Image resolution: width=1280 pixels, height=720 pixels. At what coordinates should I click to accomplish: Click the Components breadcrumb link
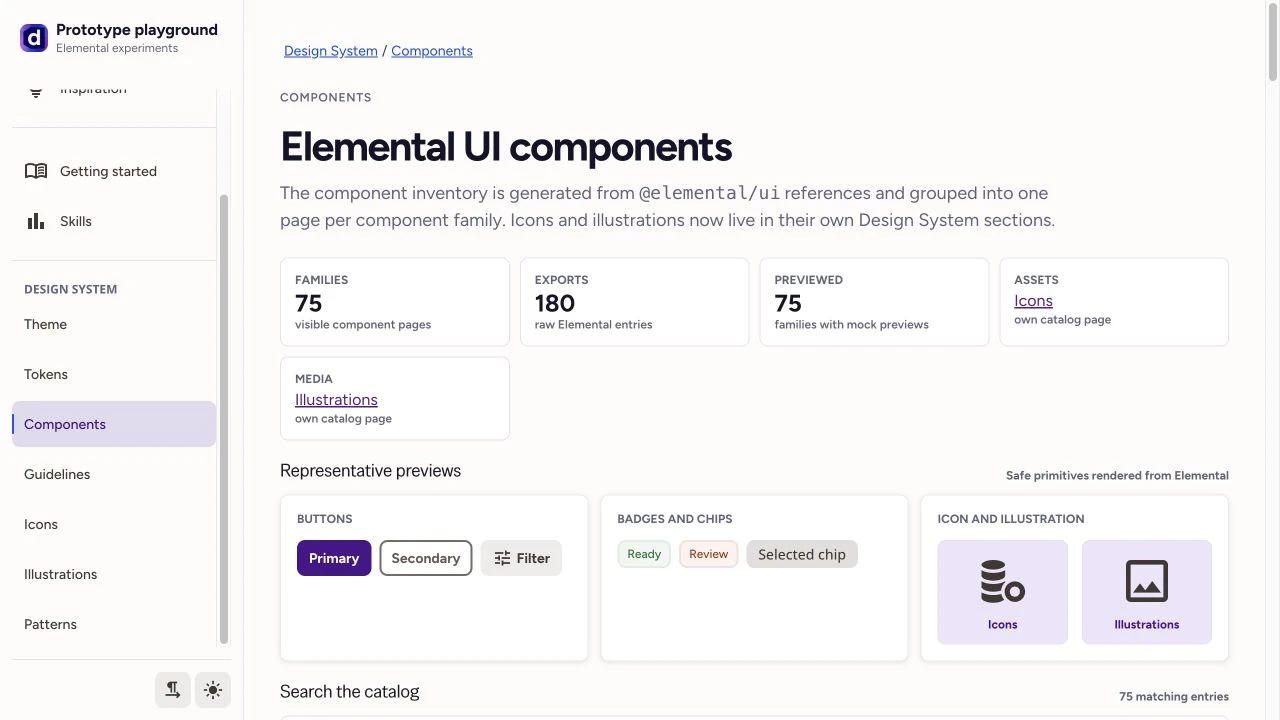pos(432,51)
